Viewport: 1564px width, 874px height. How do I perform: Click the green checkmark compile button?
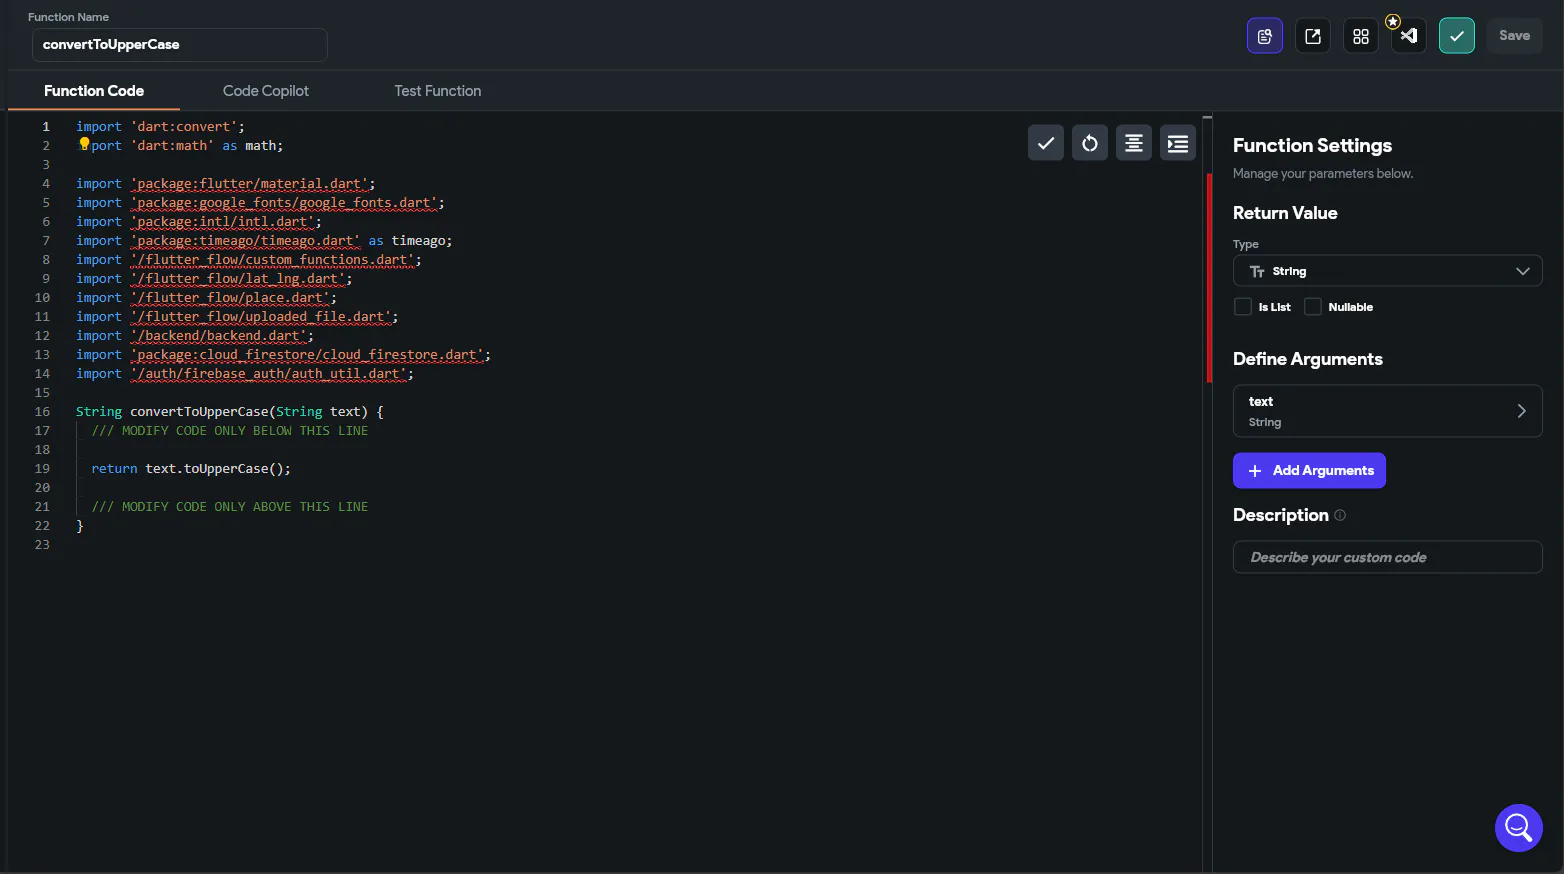click(1457, 36)
